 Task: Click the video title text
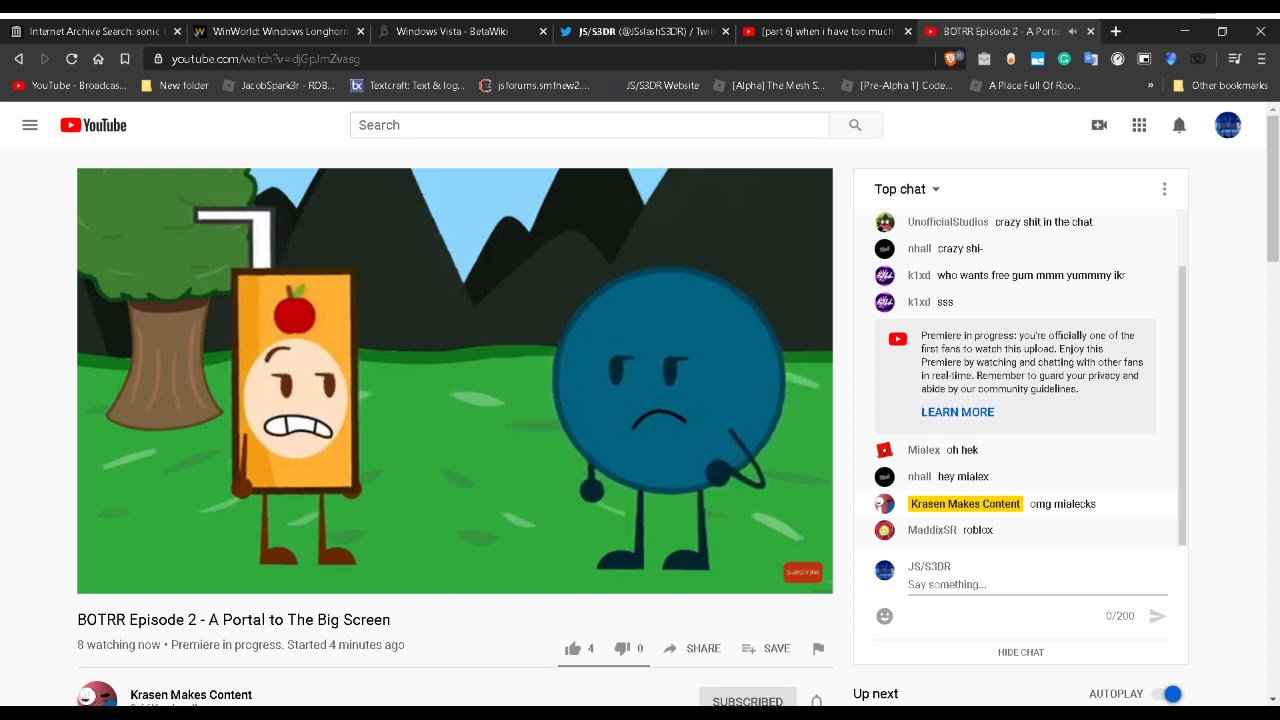click(234, 620)
